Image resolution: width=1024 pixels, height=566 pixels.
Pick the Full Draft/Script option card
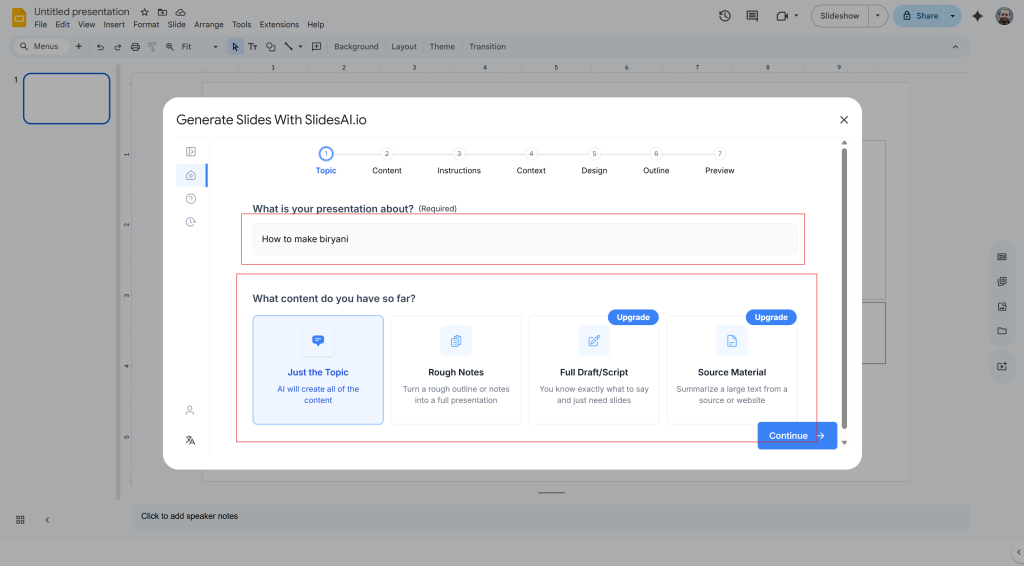click(594, 370)
